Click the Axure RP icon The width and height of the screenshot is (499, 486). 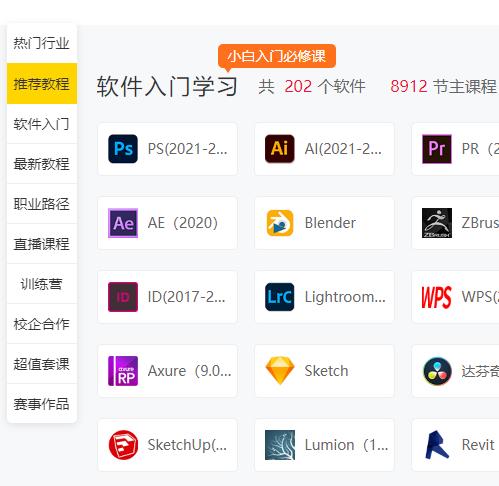coord(123,371)
